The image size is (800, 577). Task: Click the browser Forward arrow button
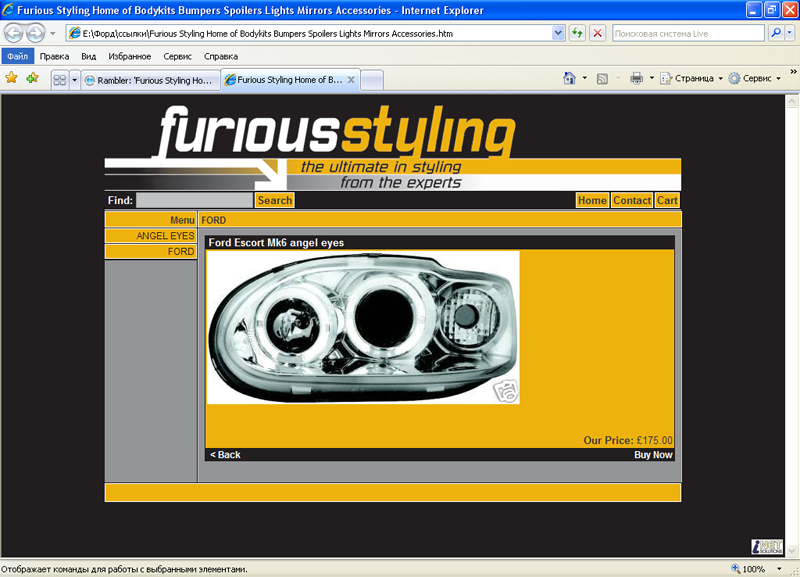click(35, 34)
